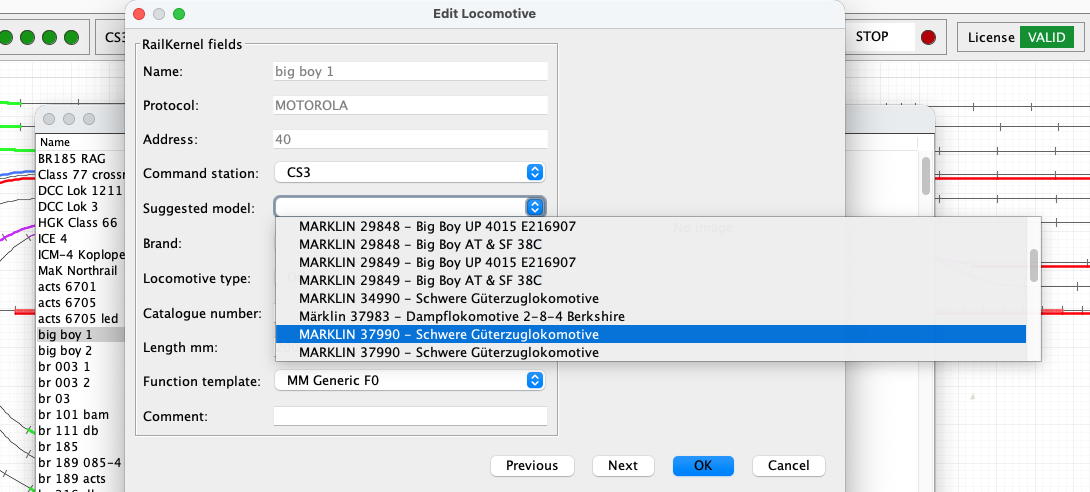The image size is (1090, 492).
Task: Cancel the Edit Locomotive dialog
Action: click(x=787, y=466)
